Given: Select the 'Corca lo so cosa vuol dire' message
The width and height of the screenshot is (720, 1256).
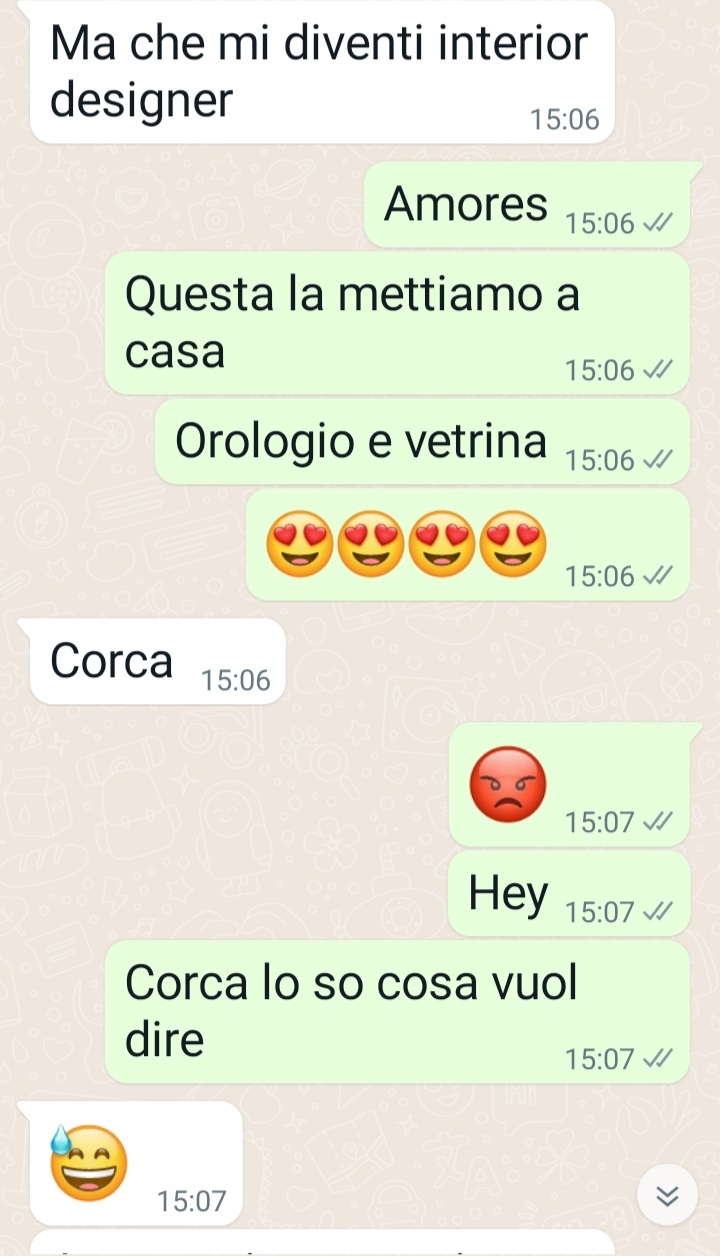Looking at the screenshot, I should coord(397,1012).
